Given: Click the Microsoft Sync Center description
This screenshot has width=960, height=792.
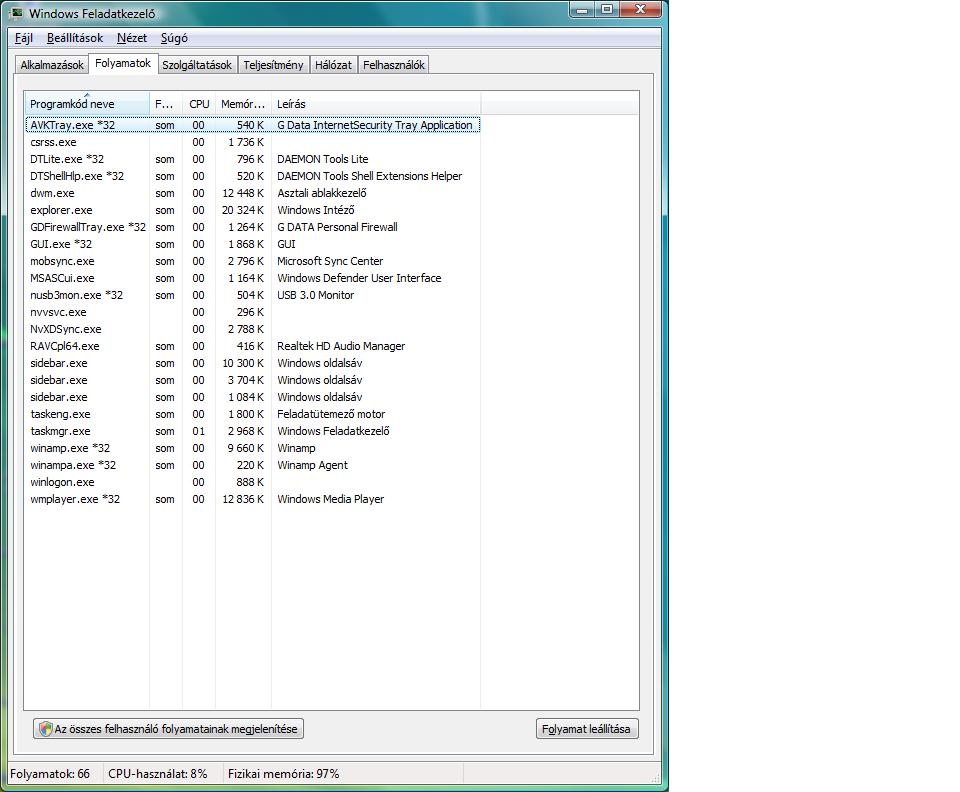Looking at the screenshot, I should pyautogui.click(x=330, y=261).
